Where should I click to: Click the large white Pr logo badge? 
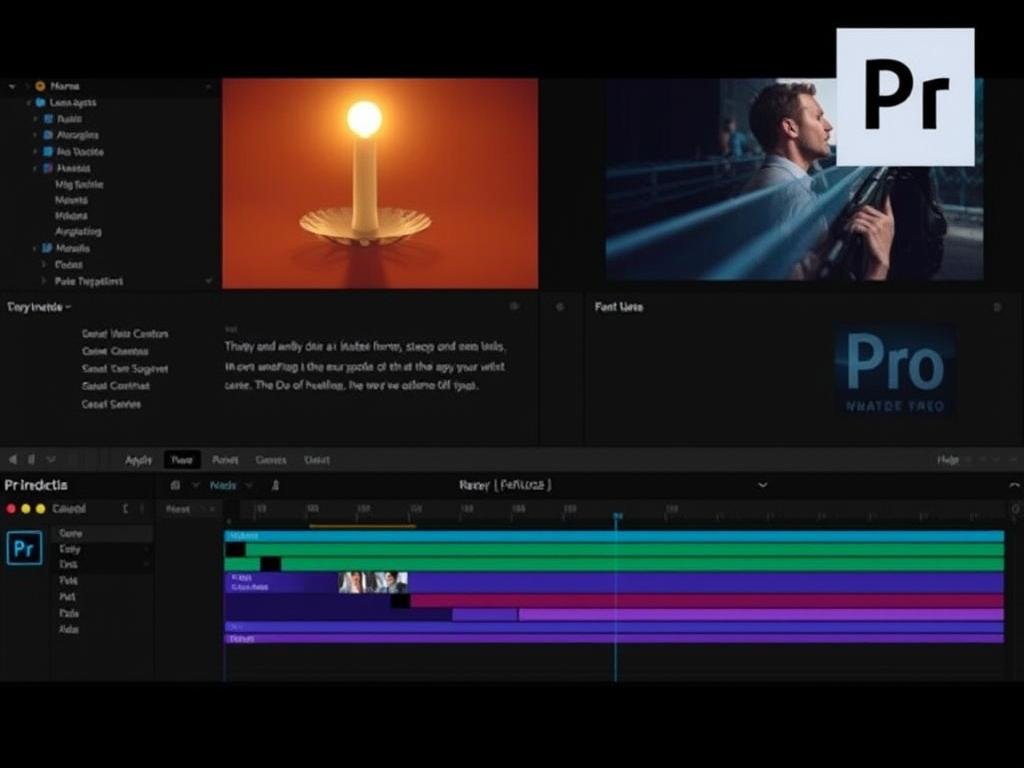[905, 97]
